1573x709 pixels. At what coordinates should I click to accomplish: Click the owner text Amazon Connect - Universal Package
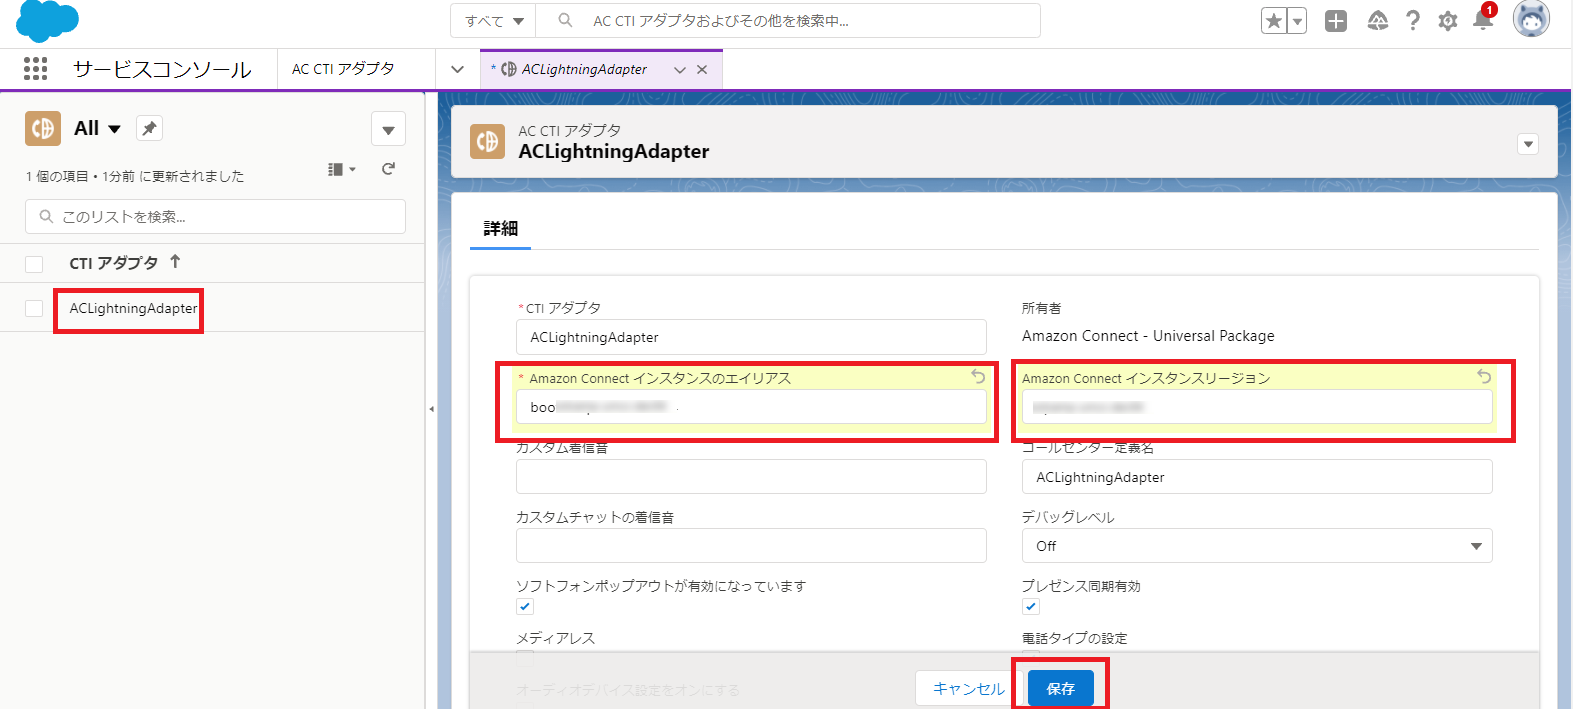(1148, 336)
